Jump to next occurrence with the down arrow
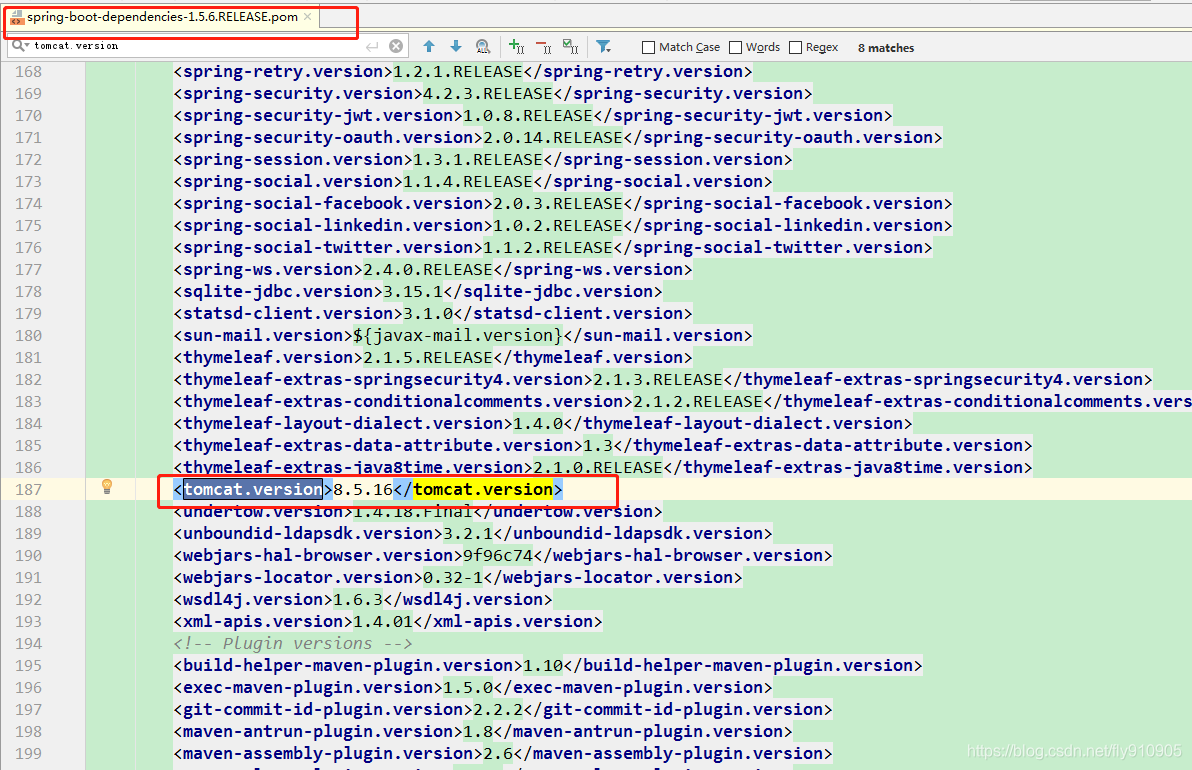The width and height of the screenshot is (1192, 770). (x=455, y=46)
